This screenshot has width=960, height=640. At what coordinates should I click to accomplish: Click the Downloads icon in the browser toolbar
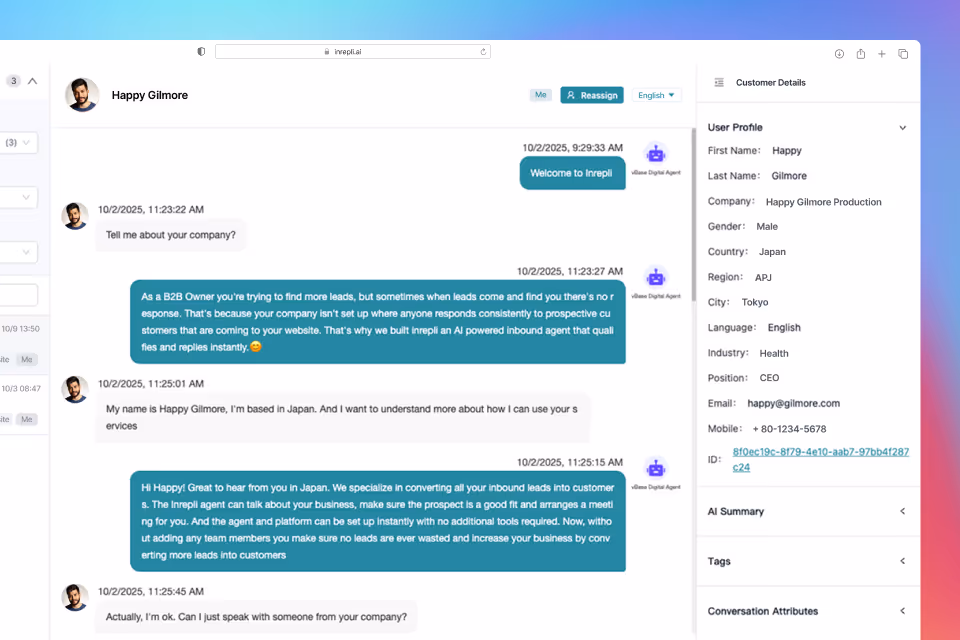pos(838,53)
